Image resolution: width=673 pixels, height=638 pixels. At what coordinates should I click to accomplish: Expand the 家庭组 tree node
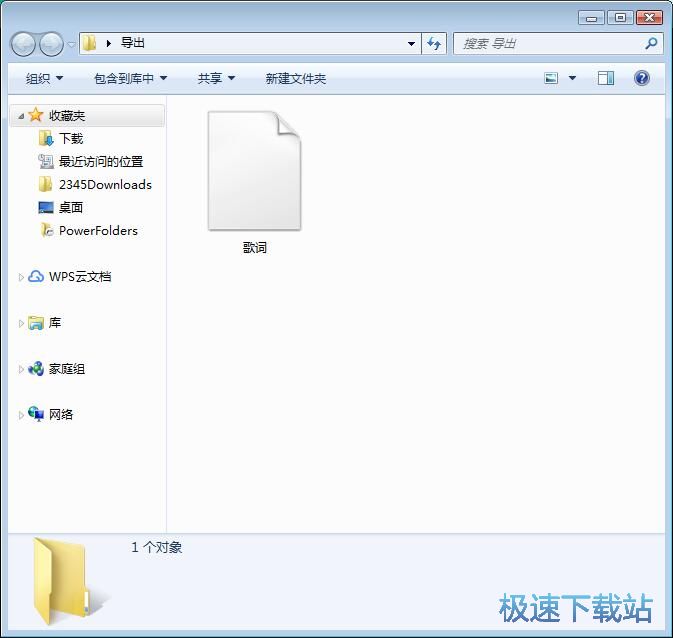21,369
